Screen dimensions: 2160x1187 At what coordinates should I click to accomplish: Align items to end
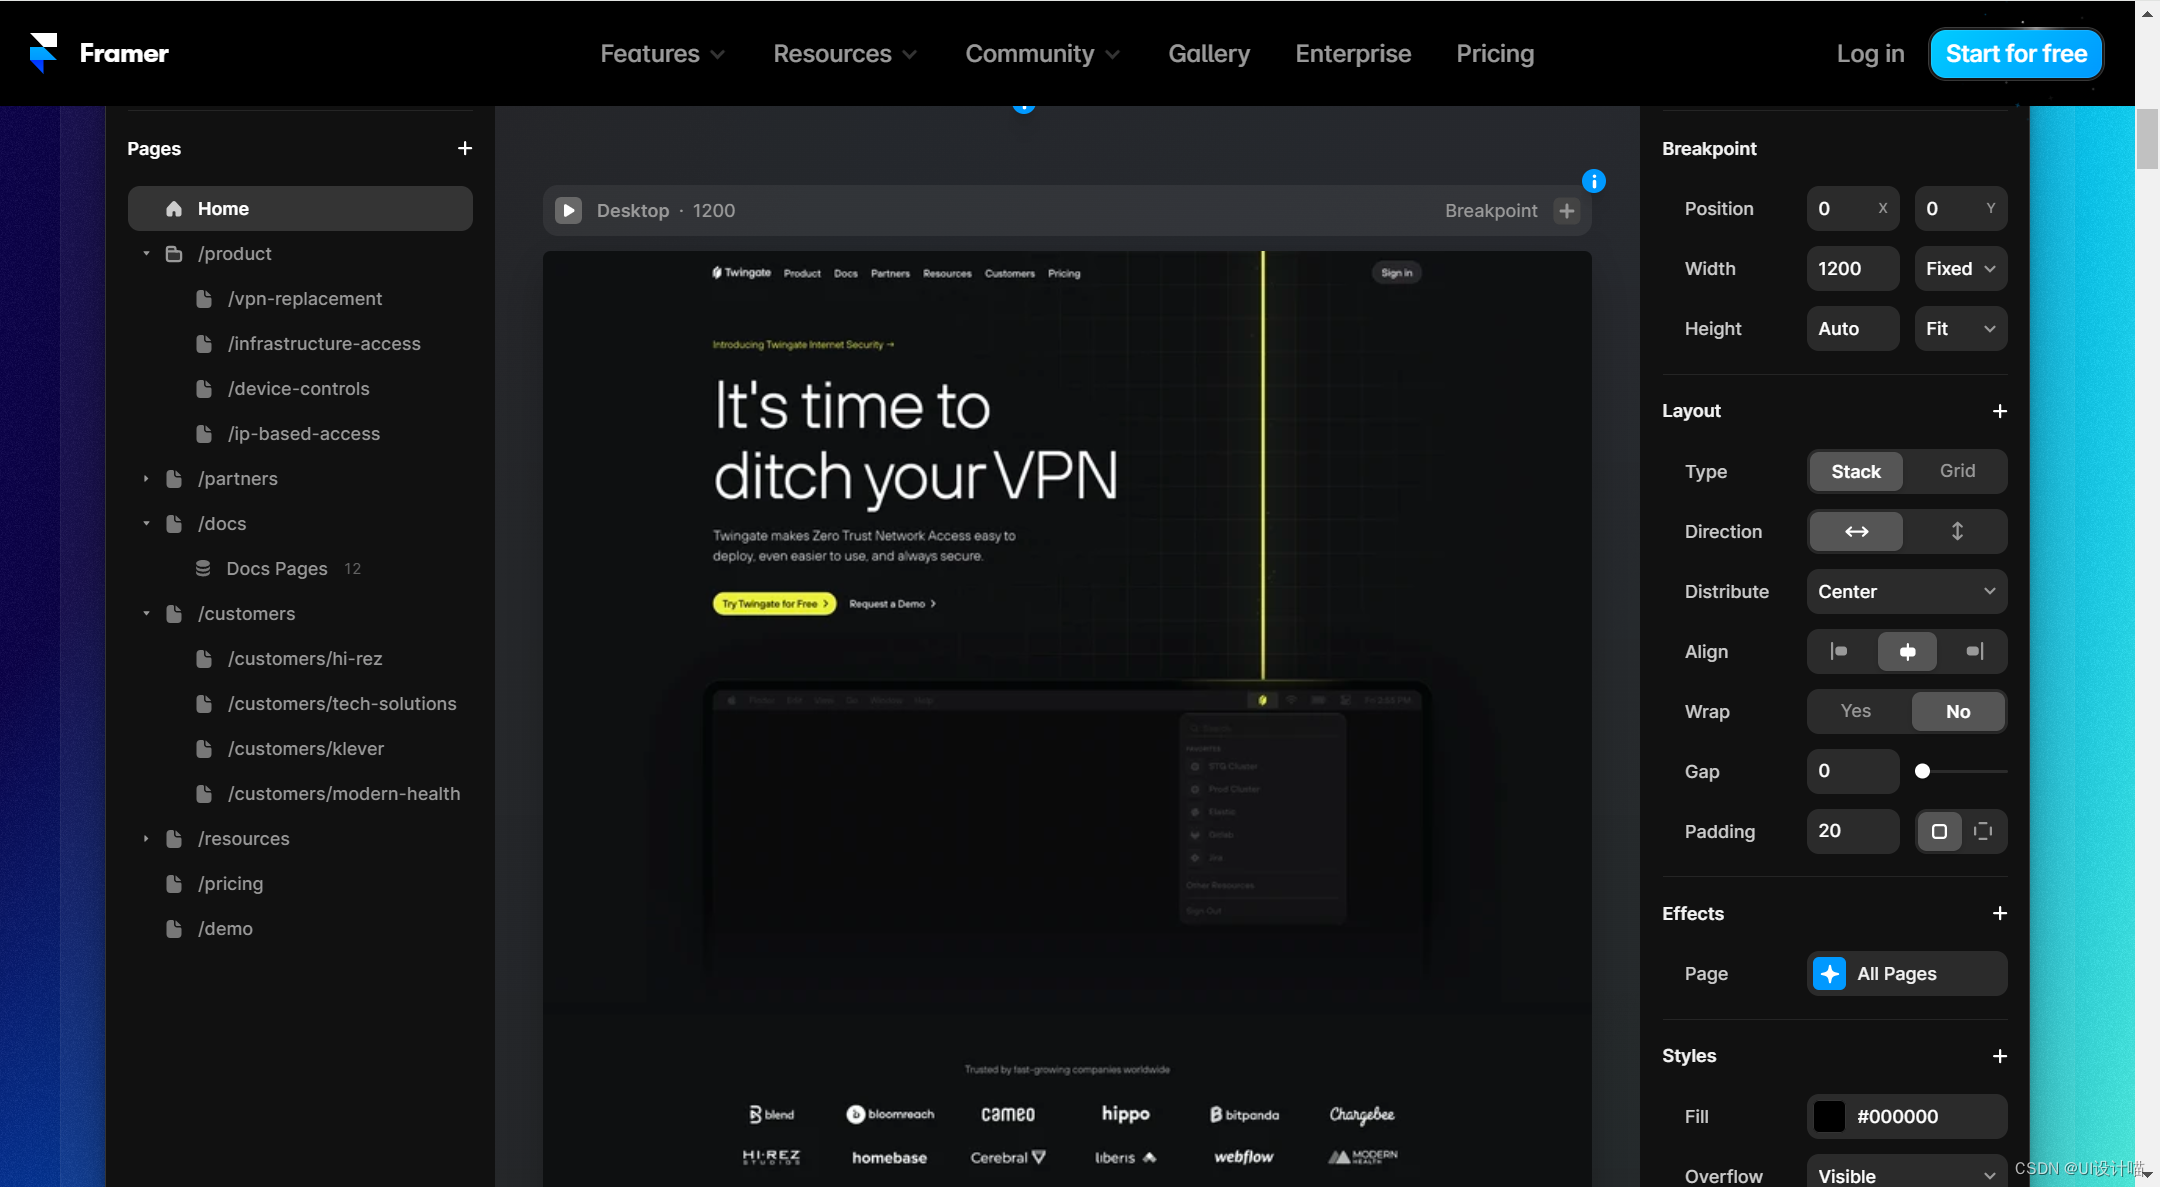tap(1974, 651)
